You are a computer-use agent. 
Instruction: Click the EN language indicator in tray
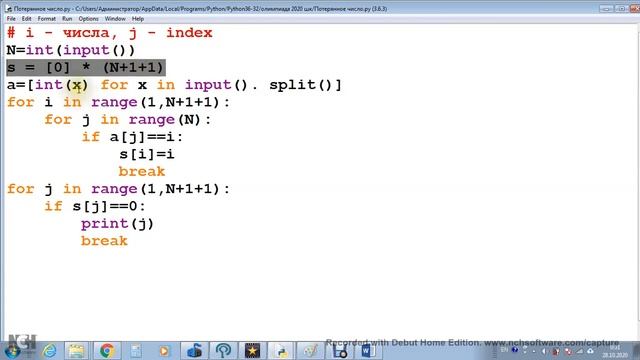tap(504, 350)
